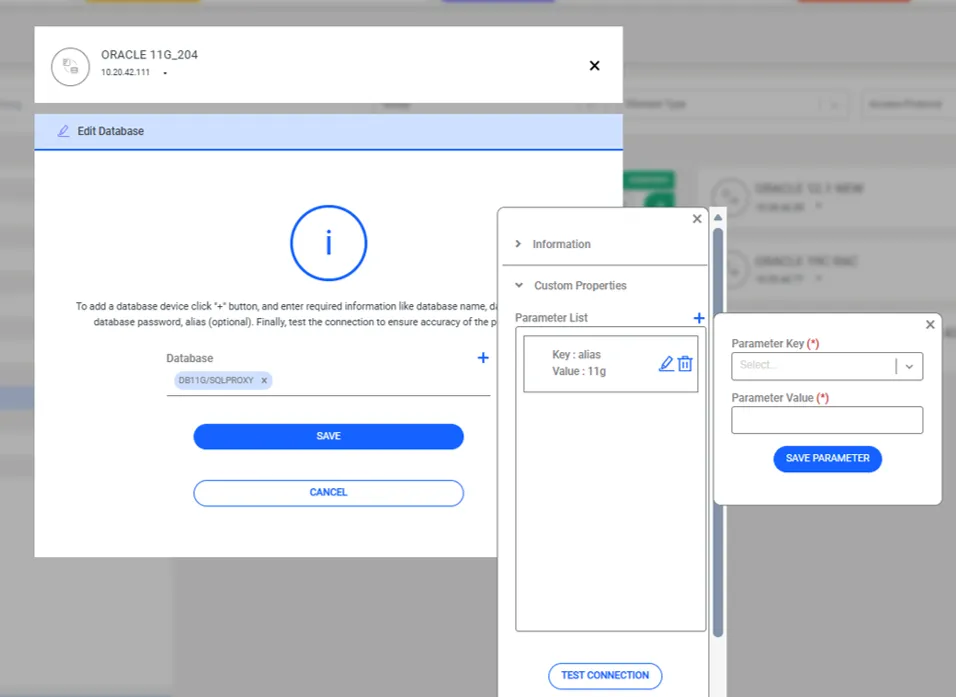
Task: Click the database device icon beside ORACLE 11G_204
Action: (70, 66)
